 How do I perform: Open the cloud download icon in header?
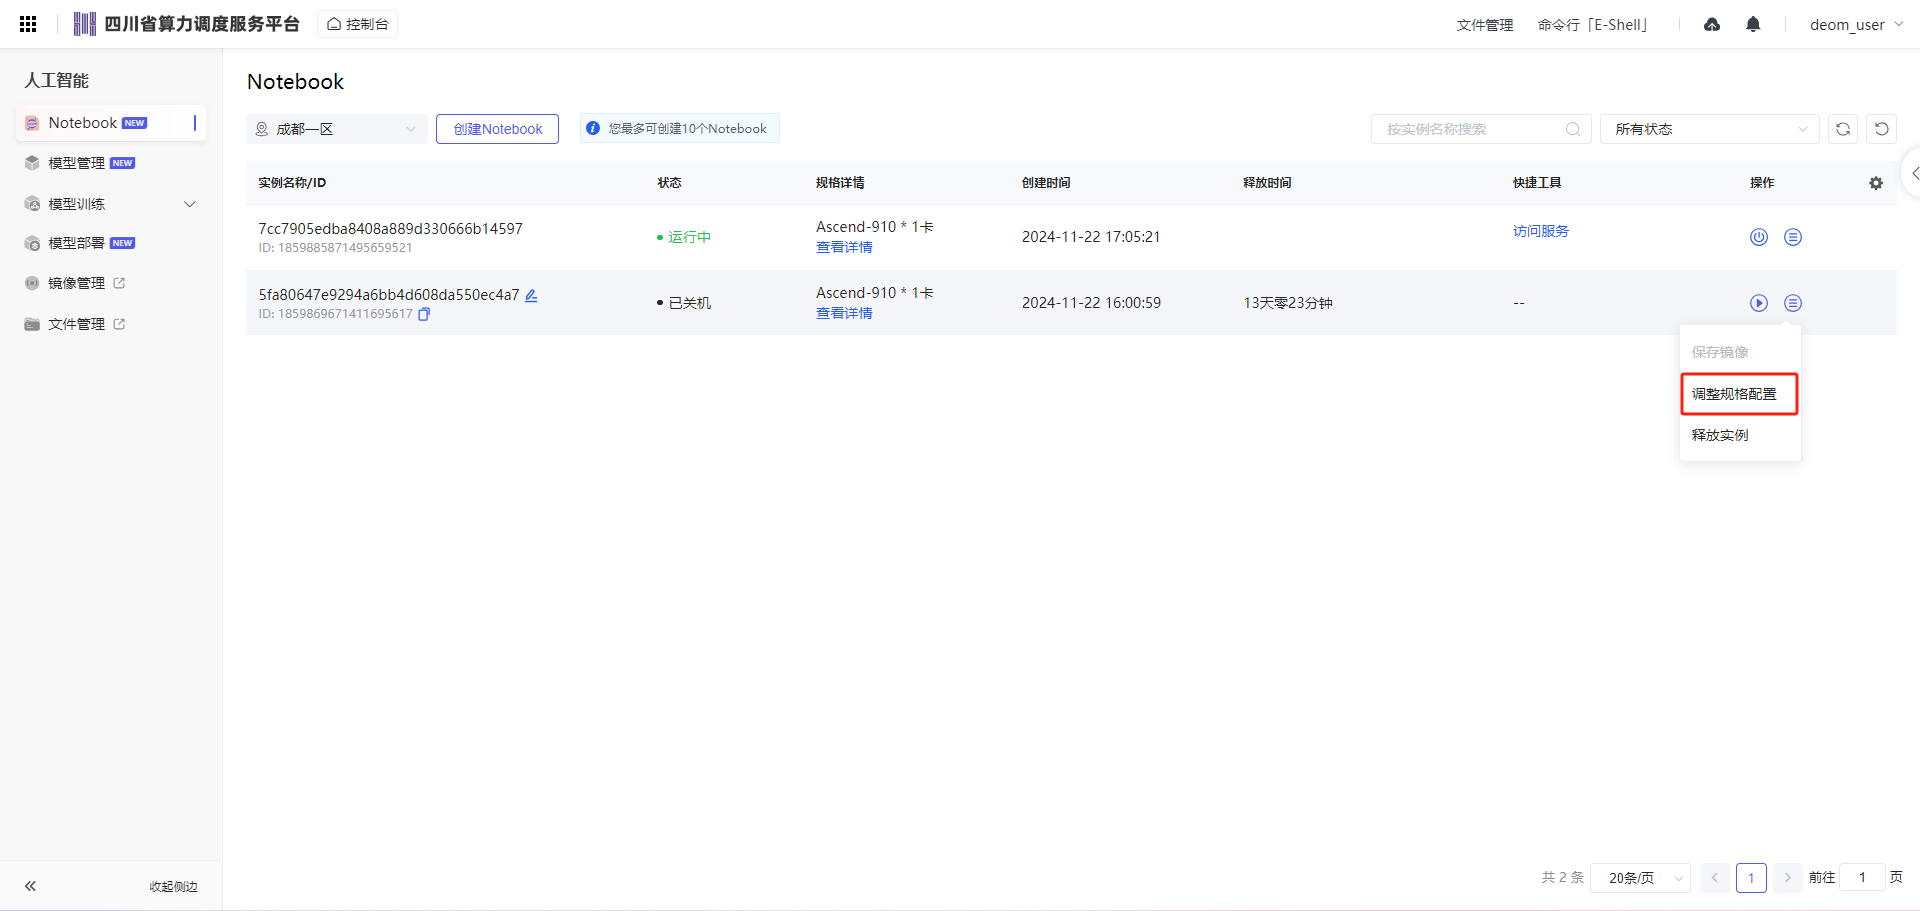tap(1712, 24)
